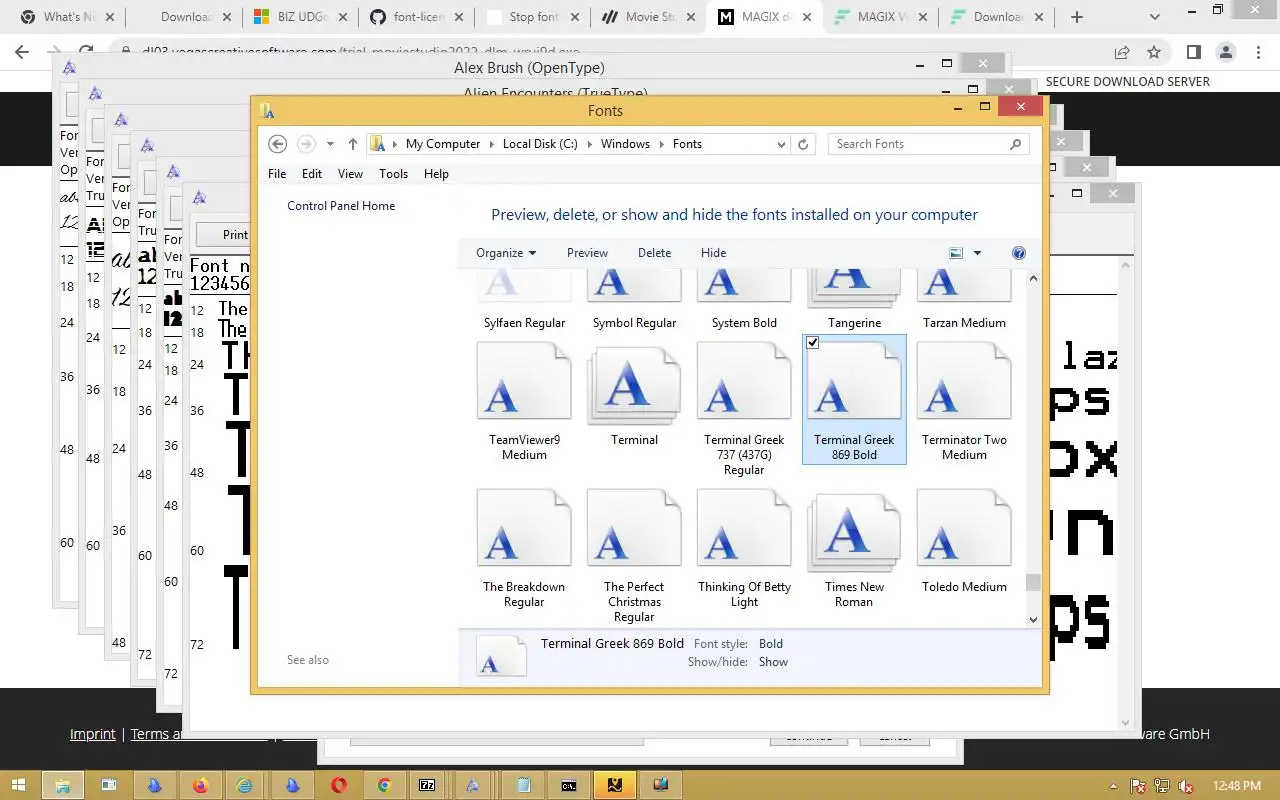Click the Fonts breadcrumb in address bar
This screenshot has width=1280, height=800.
tap(687, 144)
